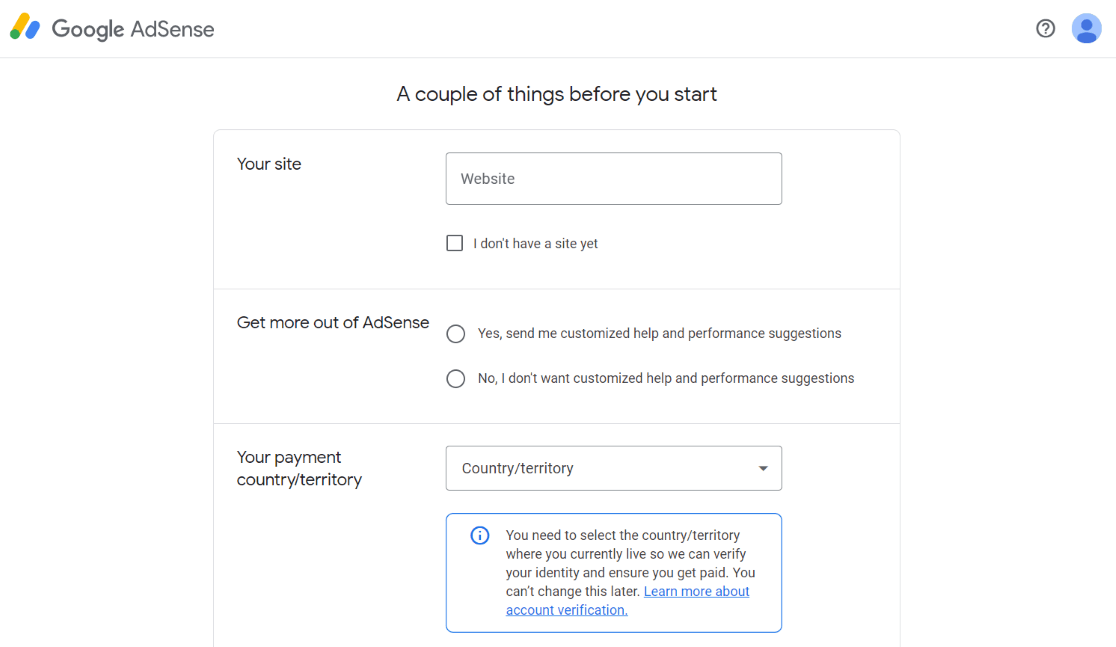Select "Yes, send me customized help and performance suggestions"

(456, 333)
